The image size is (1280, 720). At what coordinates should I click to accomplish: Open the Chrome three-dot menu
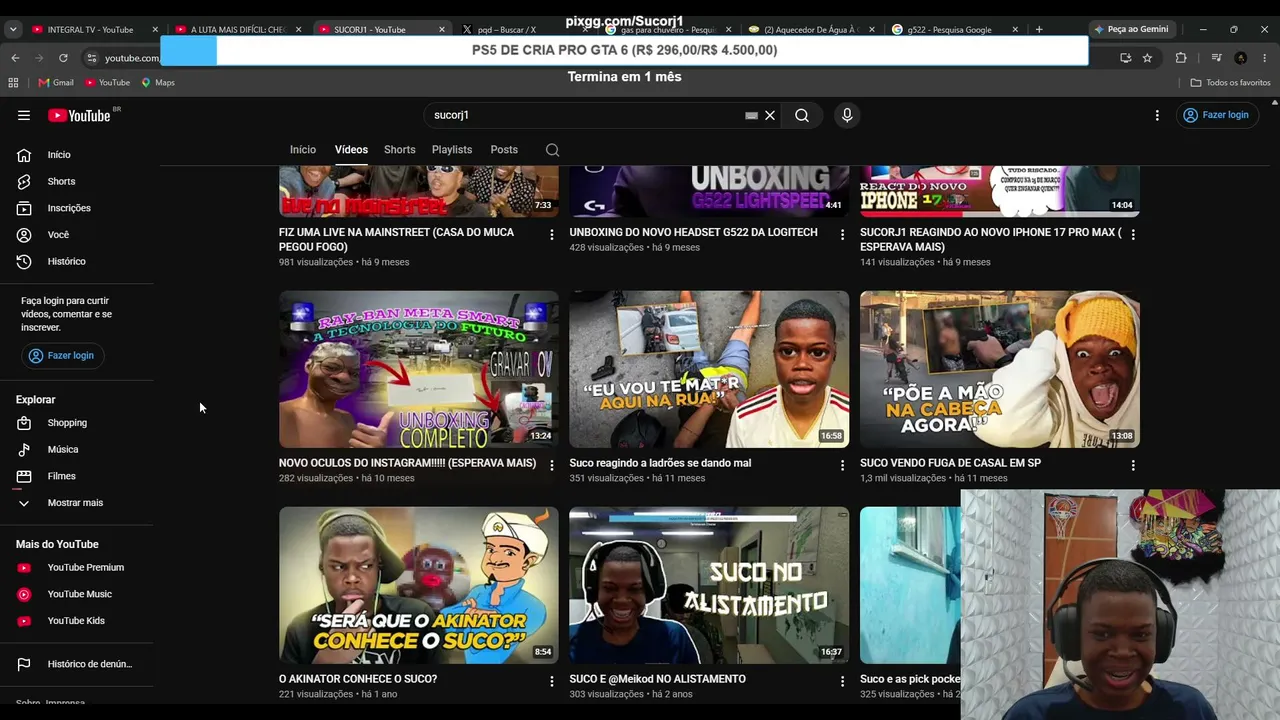(1265, 58)
